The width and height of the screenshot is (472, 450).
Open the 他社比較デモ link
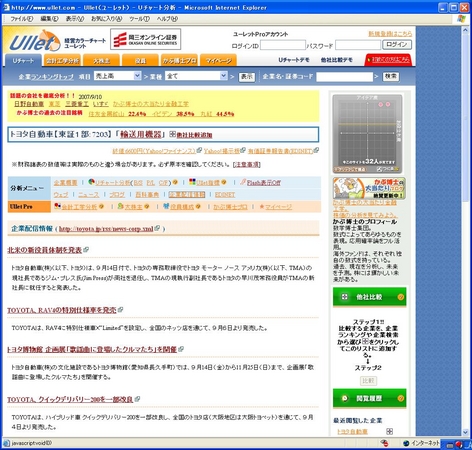click(x=336, y=60)
